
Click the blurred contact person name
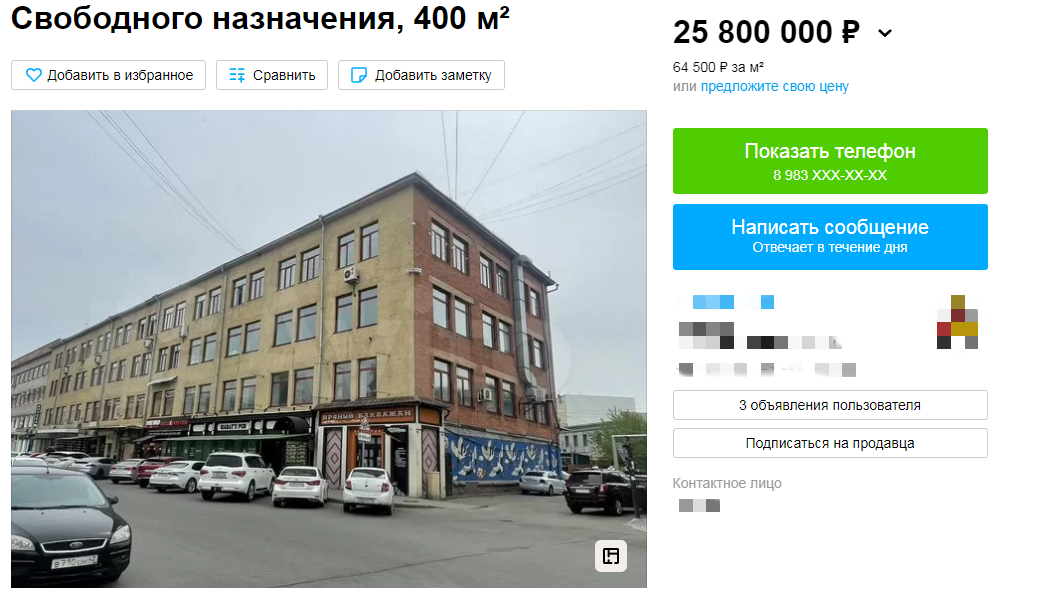click(x=699, y=505)
